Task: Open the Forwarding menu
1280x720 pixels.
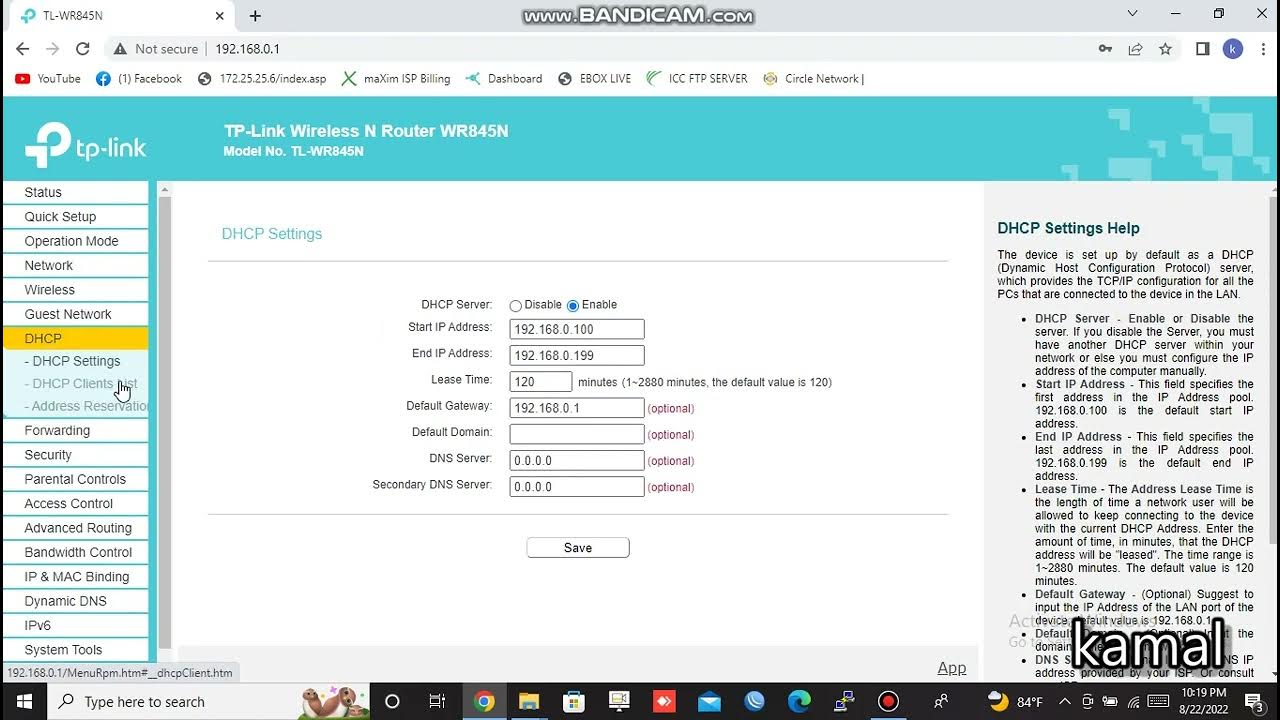Action: click(x=75, y=430)
